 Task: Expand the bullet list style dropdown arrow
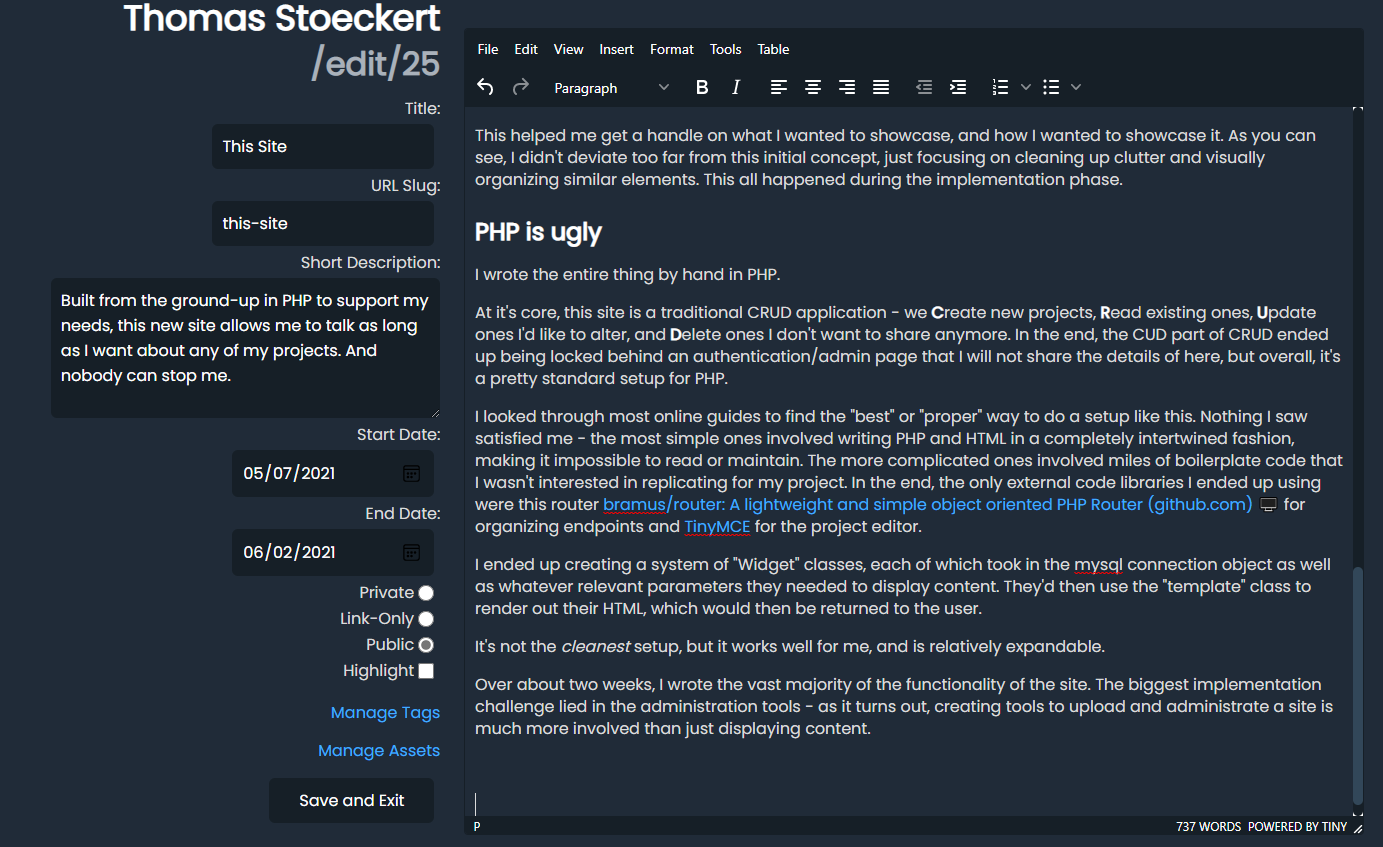pos(1076,88)
